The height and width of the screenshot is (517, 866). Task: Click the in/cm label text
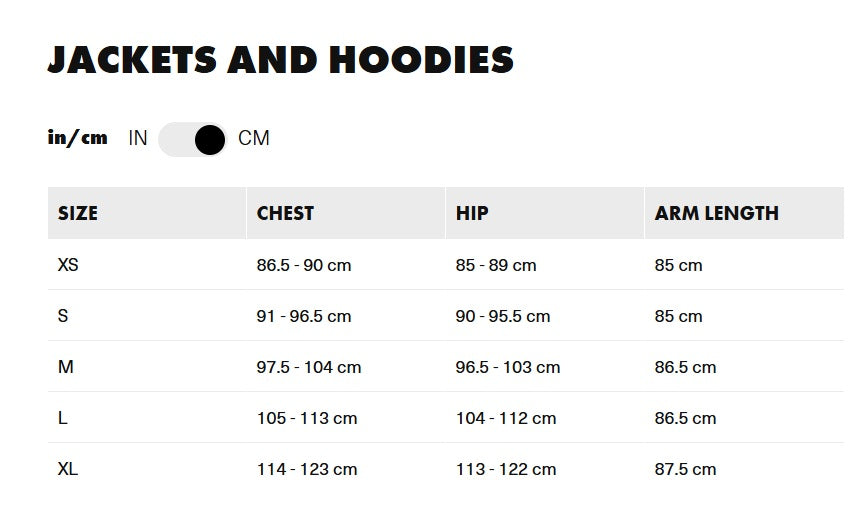[77, 138]
